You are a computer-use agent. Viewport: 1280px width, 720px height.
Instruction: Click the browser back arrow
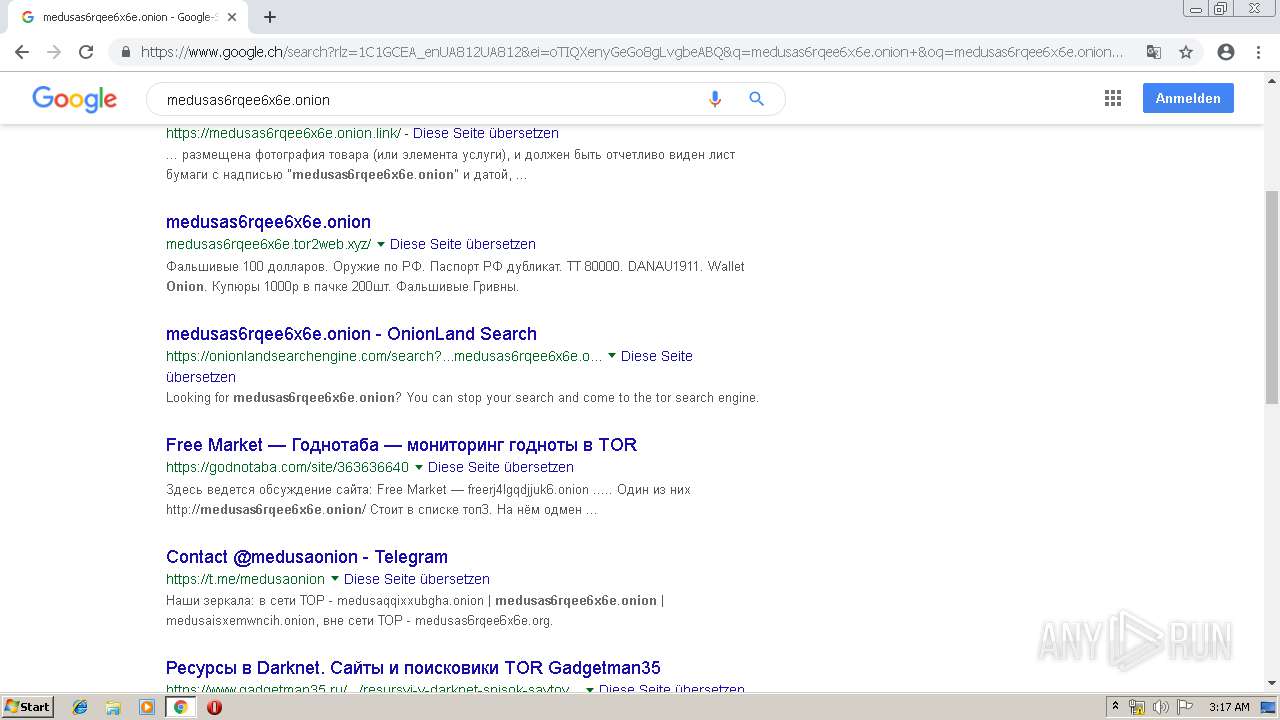[22, 52]
